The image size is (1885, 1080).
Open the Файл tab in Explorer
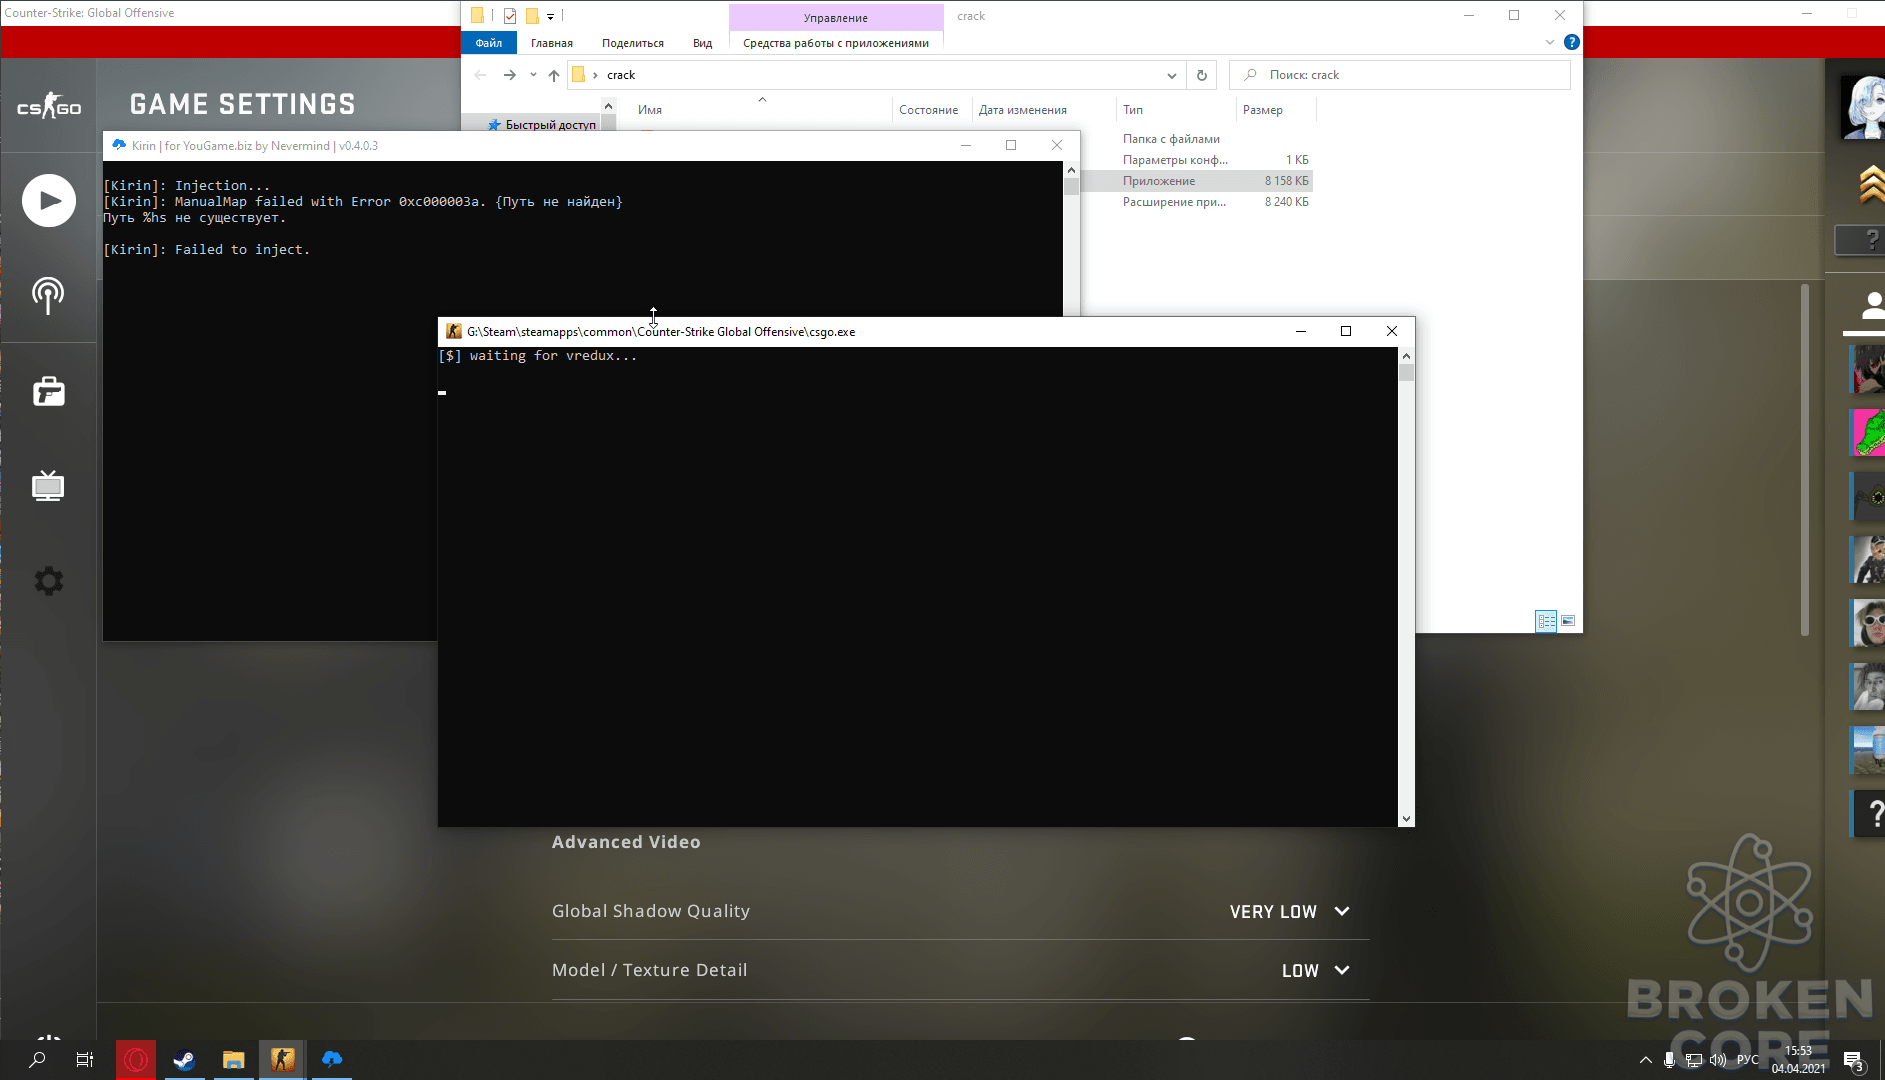click(x=489, y=43)
